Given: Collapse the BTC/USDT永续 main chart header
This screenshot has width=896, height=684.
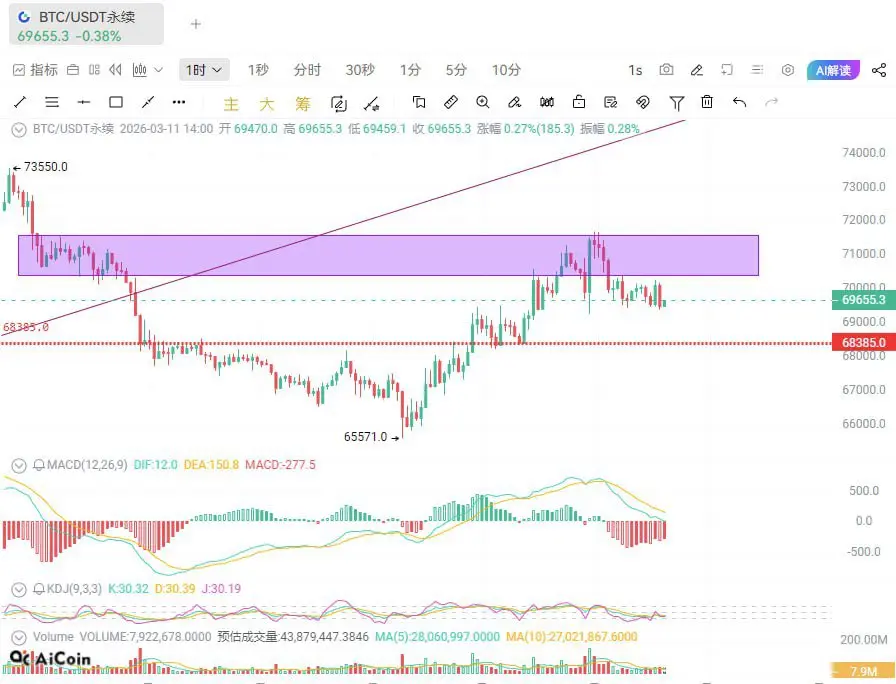Looking at the screenshot, I should tap(19, 130).
